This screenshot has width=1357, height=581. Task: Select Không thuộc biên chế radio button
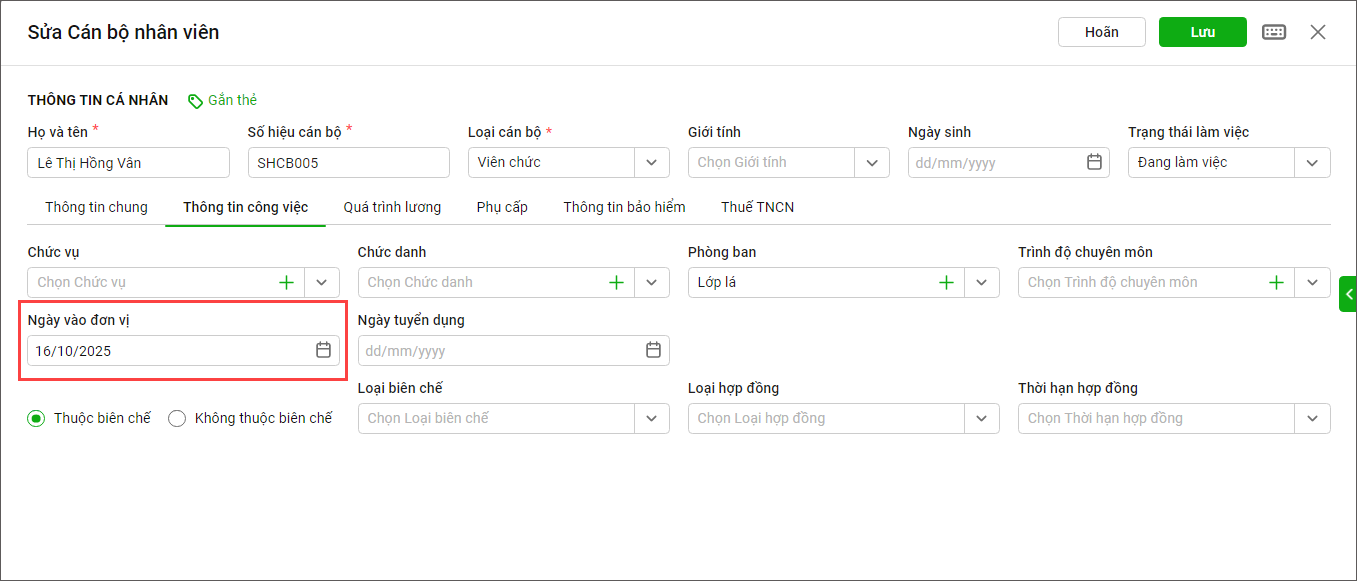pos(177,419)
